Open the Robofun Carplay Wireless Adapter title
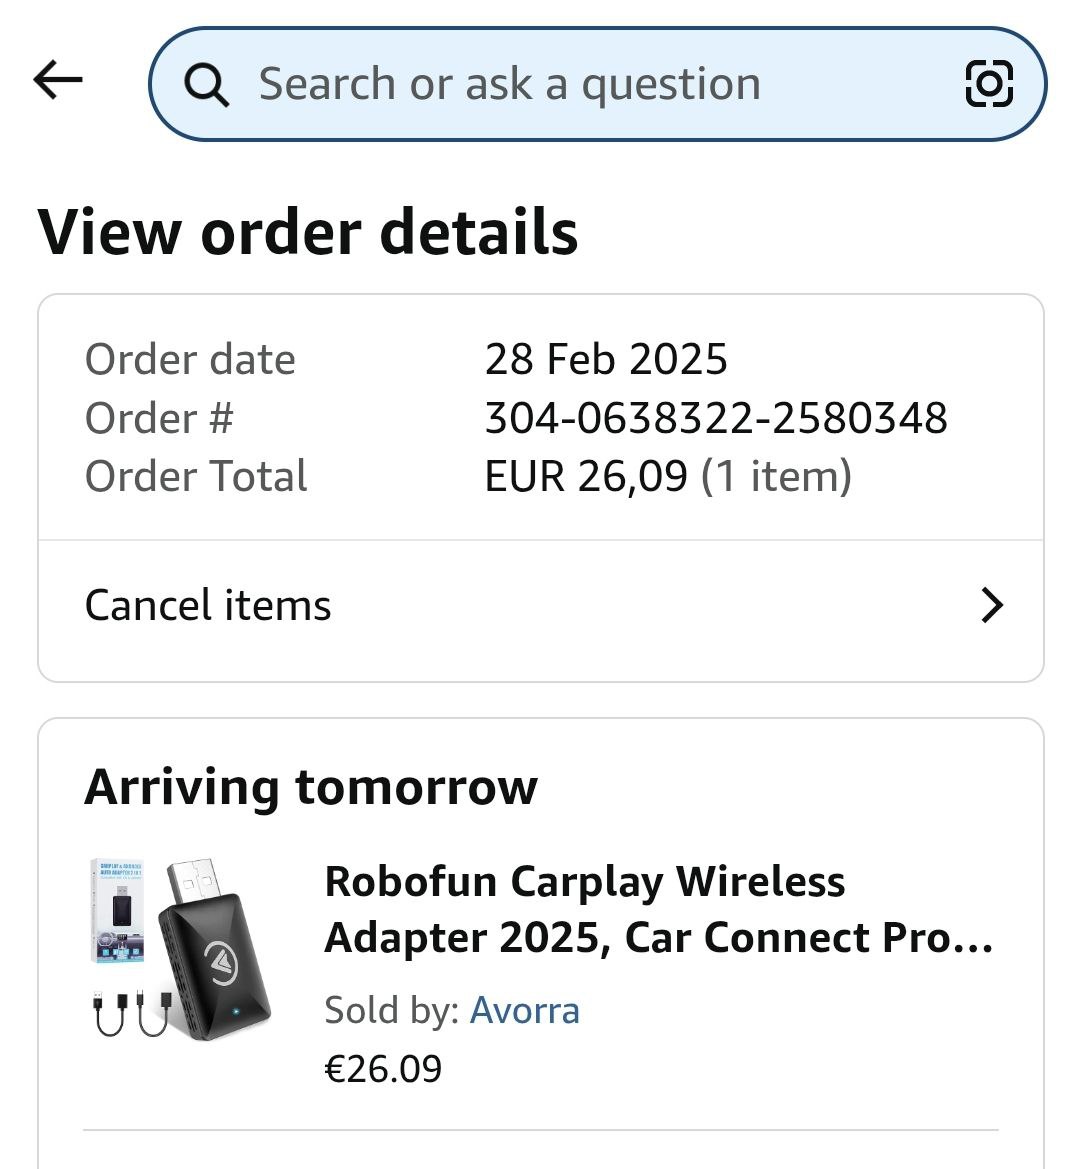The height and width of the screenshot is (1169, 1080). [x=659, y=910]
